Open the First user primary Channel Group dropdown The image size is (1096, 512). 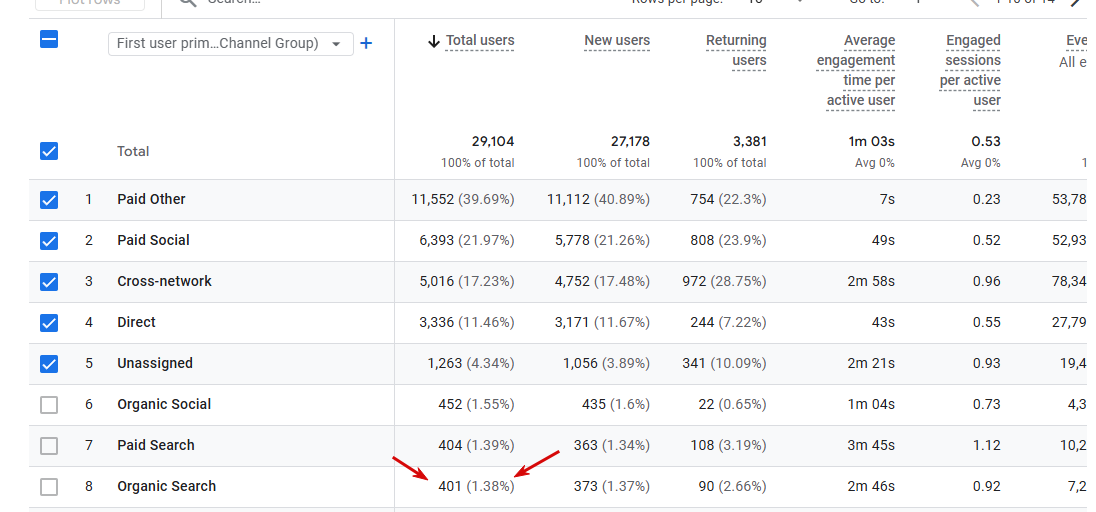click(x=230, y=44)
